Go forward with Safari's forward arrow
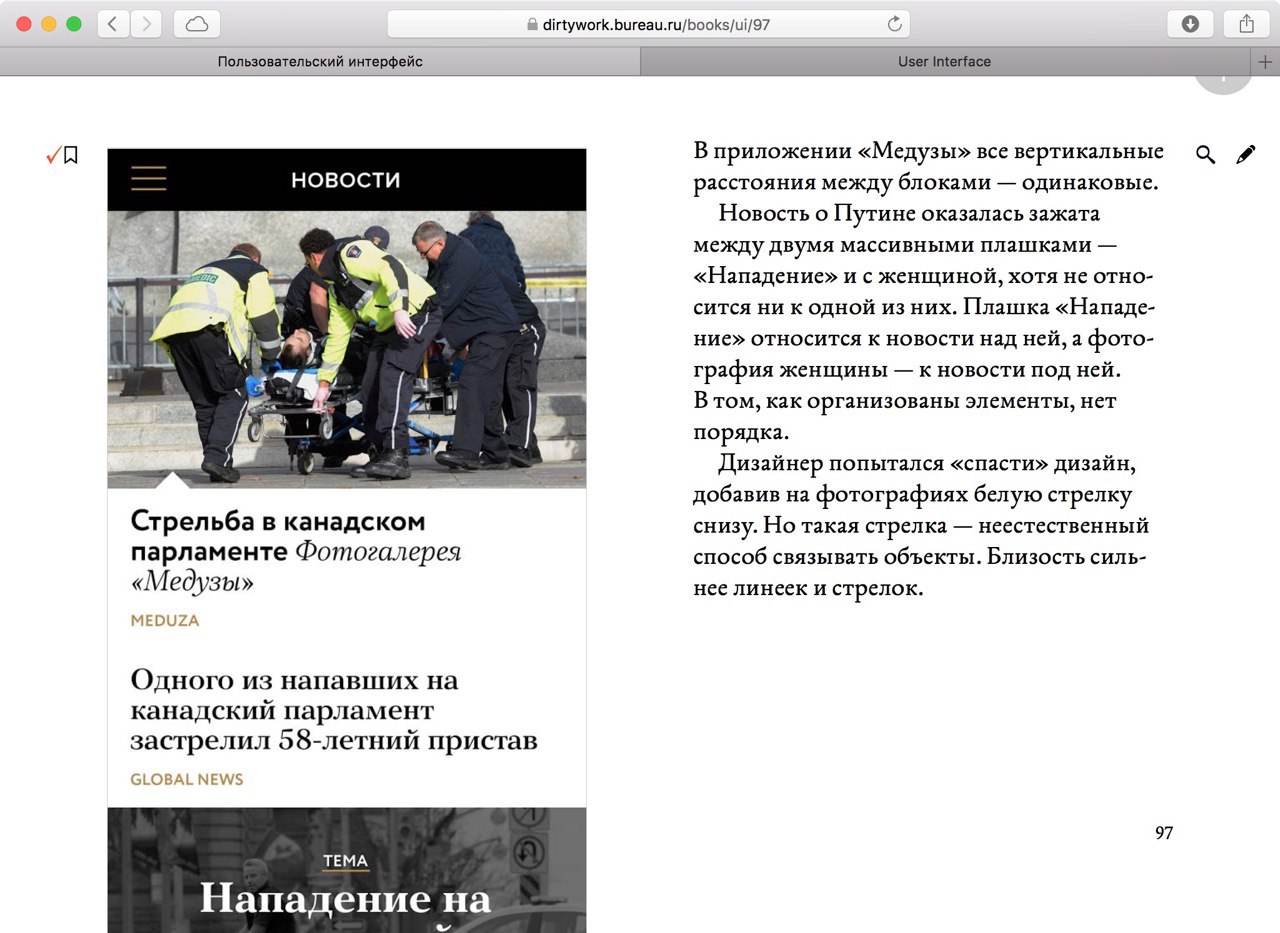This screenshot has height=933, width=1280. [146, 24]
